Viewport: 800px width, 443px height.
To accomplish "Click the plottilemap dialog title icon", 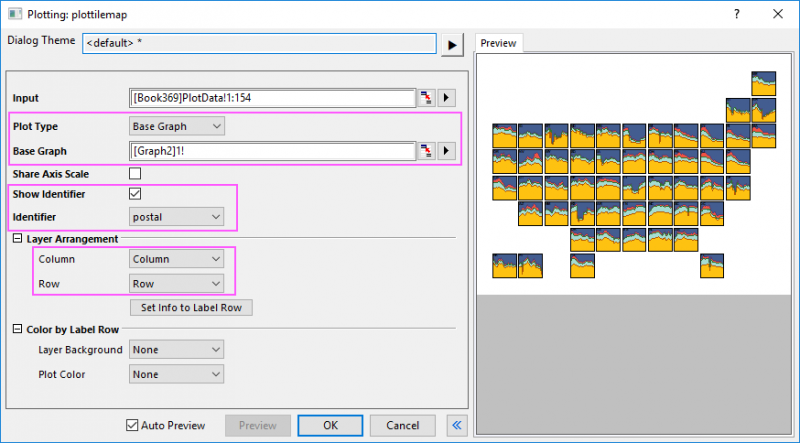I will coord(15,14).
